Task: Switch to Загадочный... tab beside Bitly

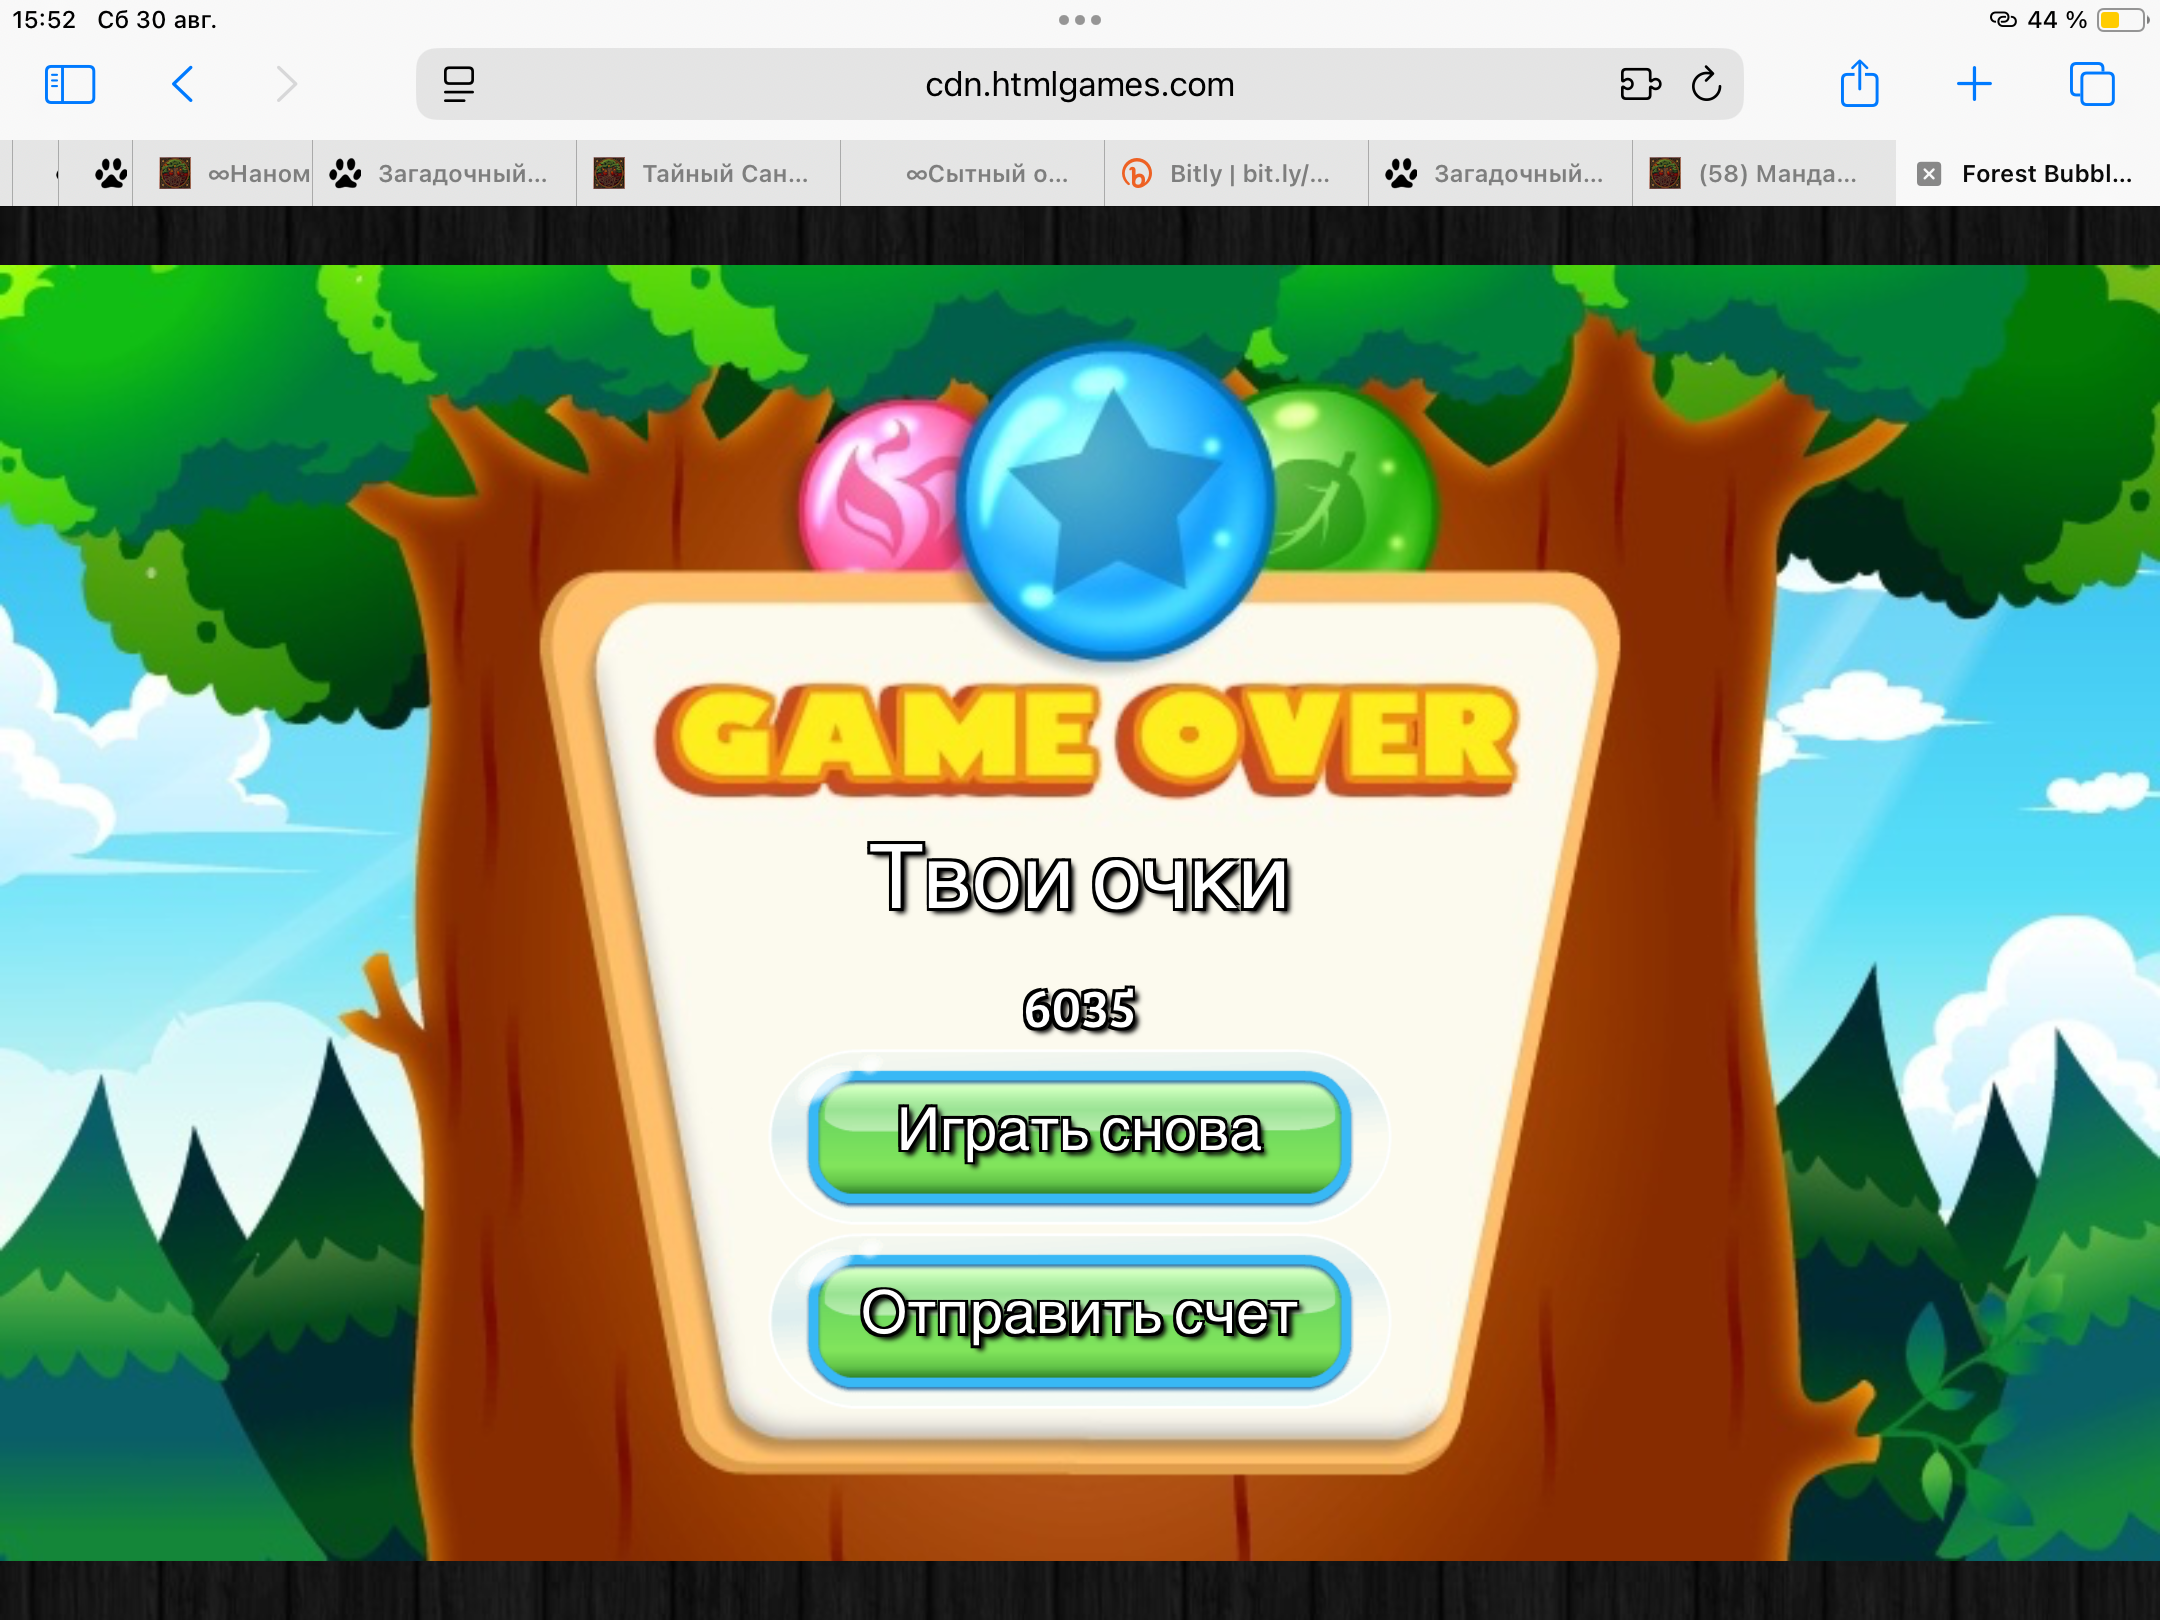Action: (x=1501, y=174)
